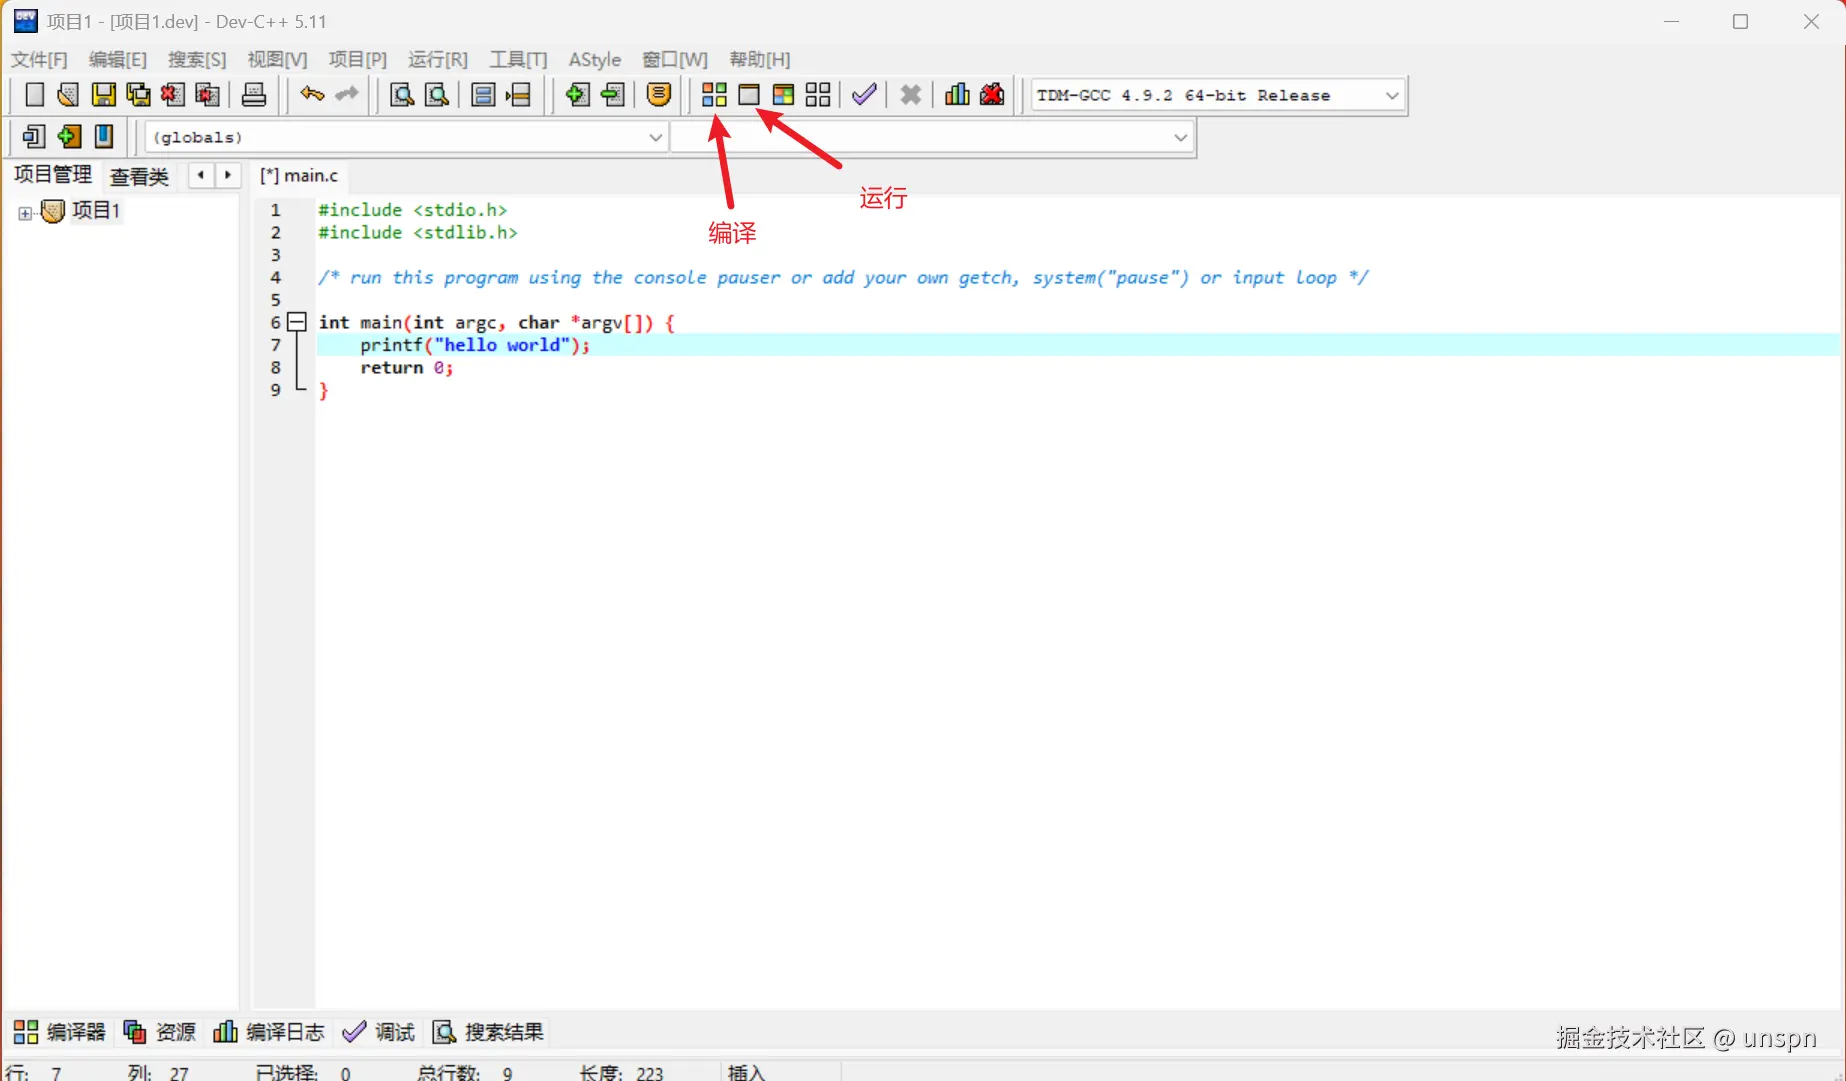Open the 窗口[W] menu
Screen dimensions: 1846x1081
click(x=675, y=60)
